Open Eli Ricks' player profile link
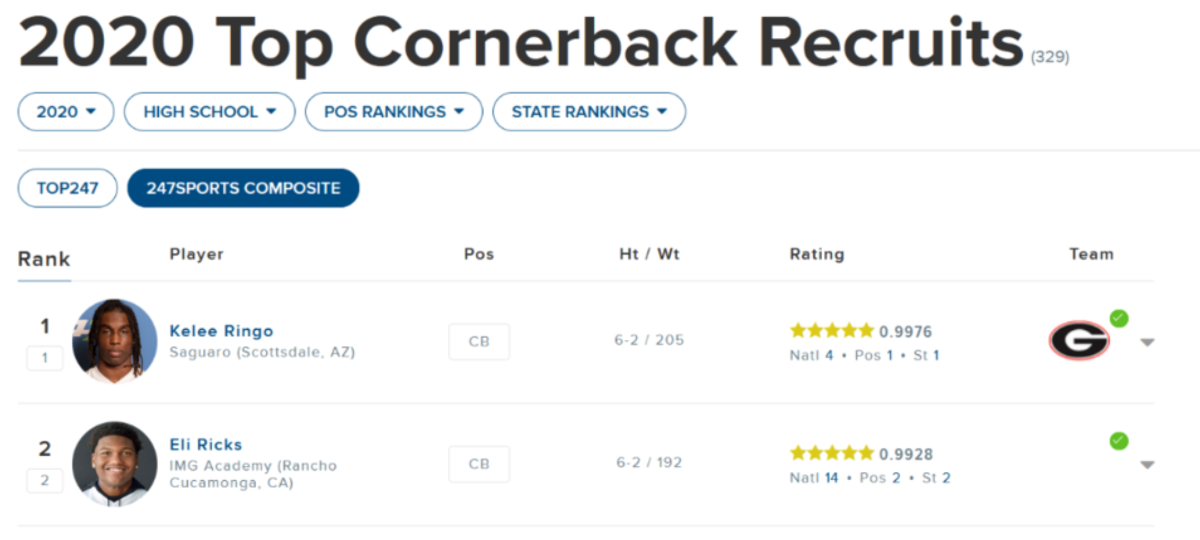1200x540 pixels. click(x=206, y=445)
